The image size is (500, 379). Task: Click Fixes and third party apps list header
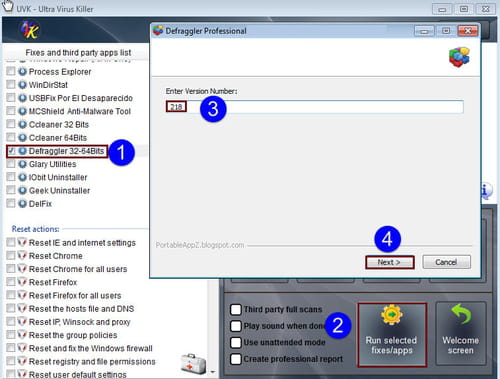78,53
